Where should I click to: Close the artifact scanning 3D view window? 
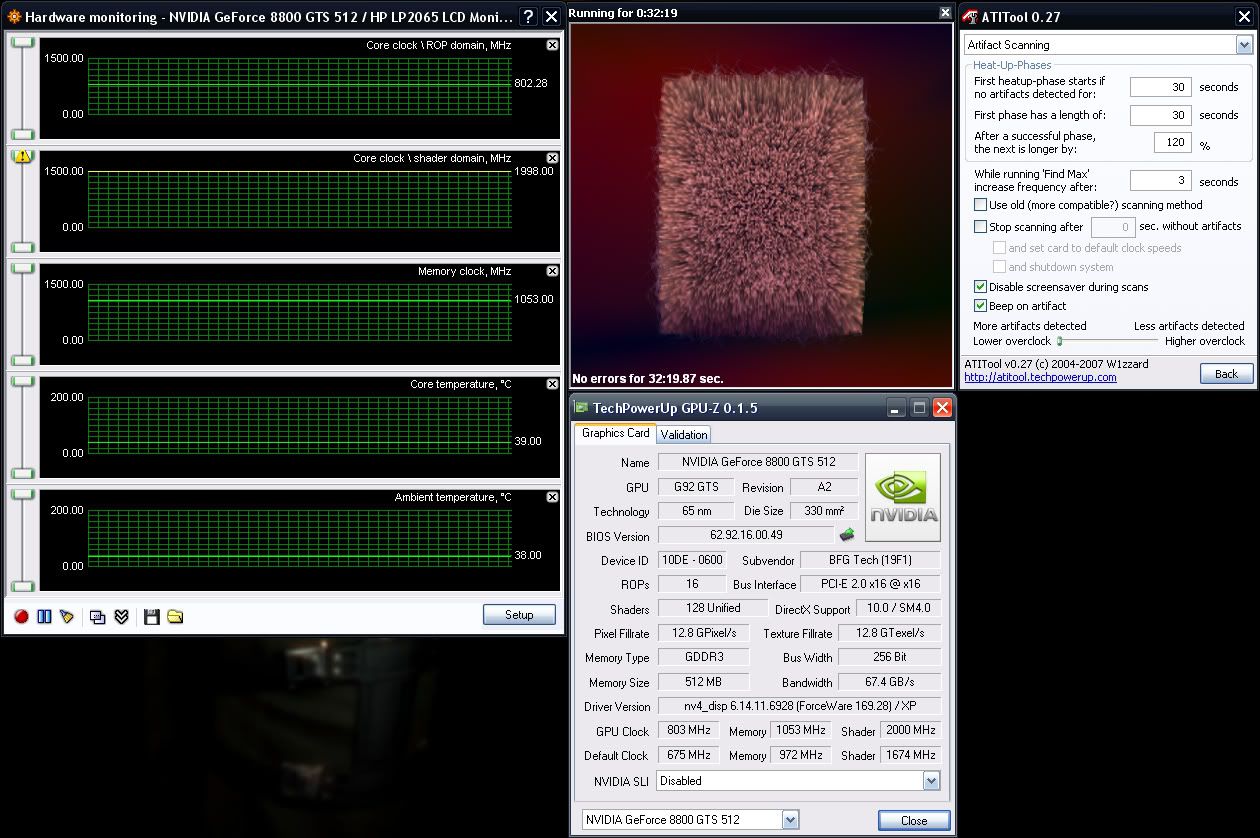tap(945, 13)
